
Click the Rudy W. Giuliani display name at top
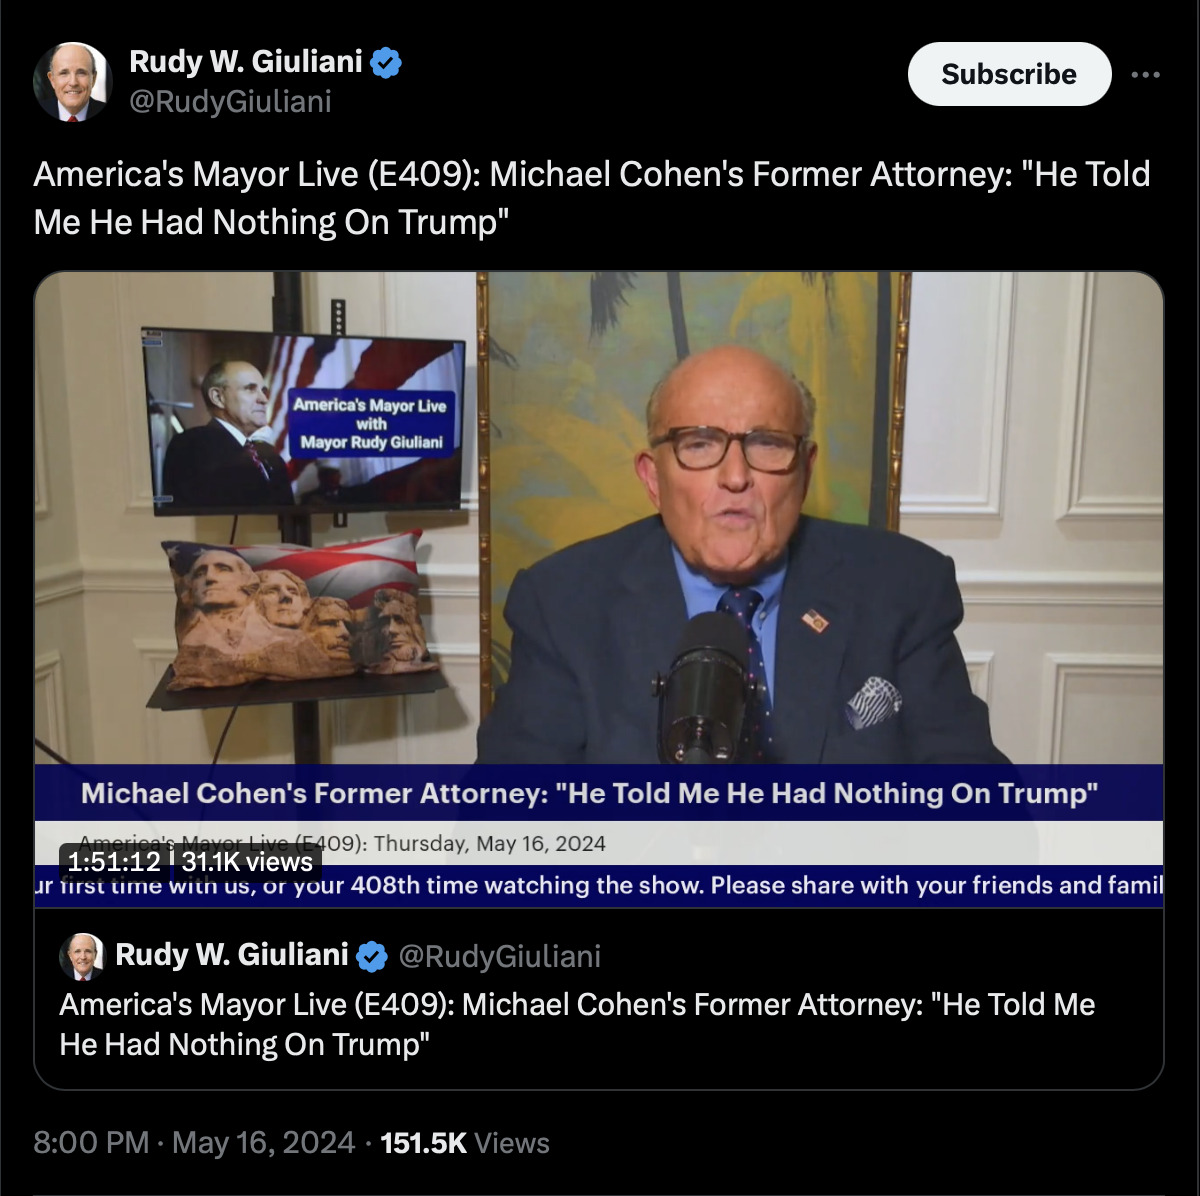click(246, 61)
